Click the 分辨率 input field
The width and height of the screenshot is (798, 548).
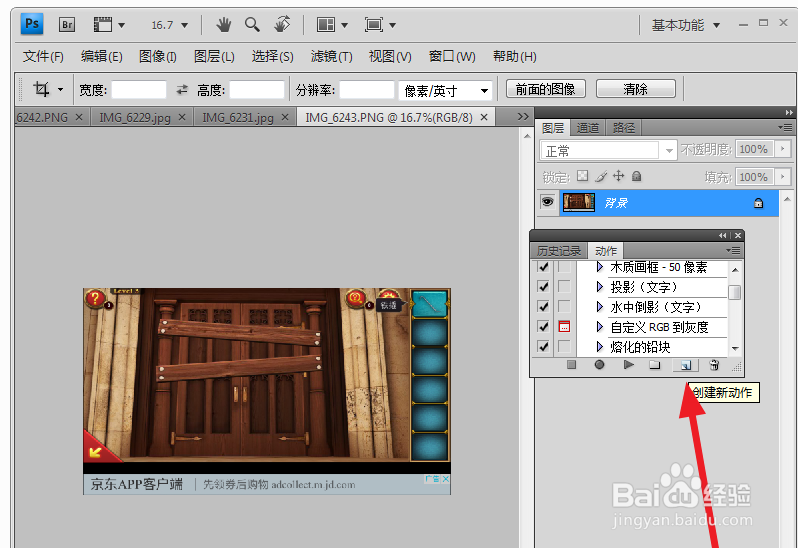click(x=366, y=90)
